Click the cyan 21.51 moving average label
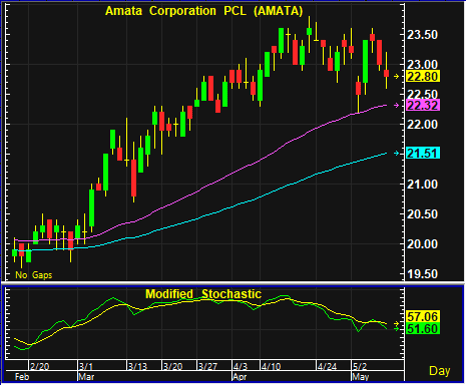Screen dimensions: 466x385 point(423,153)
